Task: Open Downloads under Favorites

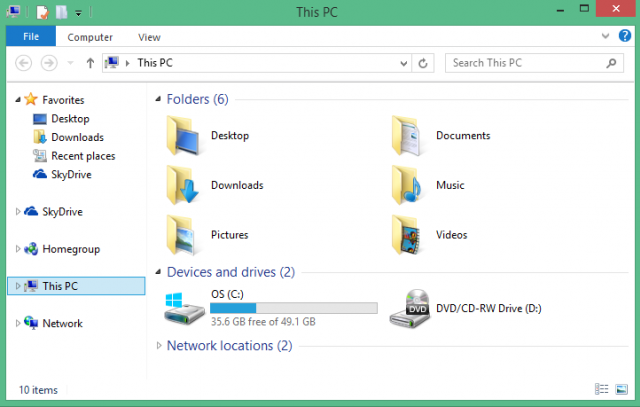Action: (x=77, y=138)
